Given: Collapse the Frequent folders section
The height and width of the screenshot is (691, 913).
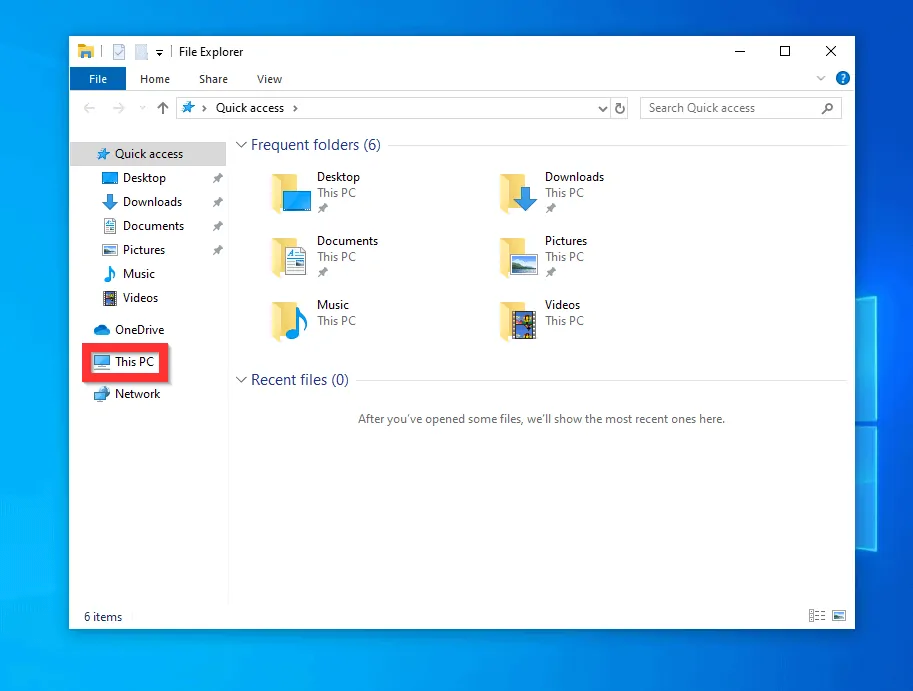Looking at the screenshot, I should (241, 144).
